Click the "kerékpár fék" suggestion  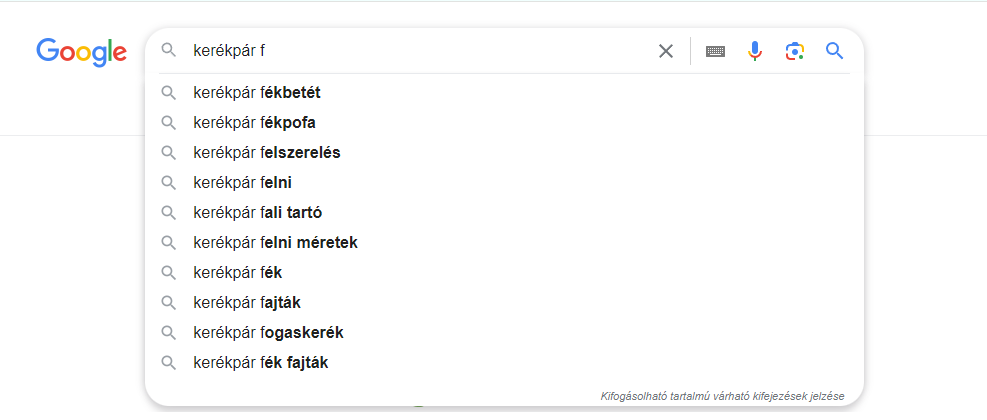pyautogui.click(x=238, y=273)
